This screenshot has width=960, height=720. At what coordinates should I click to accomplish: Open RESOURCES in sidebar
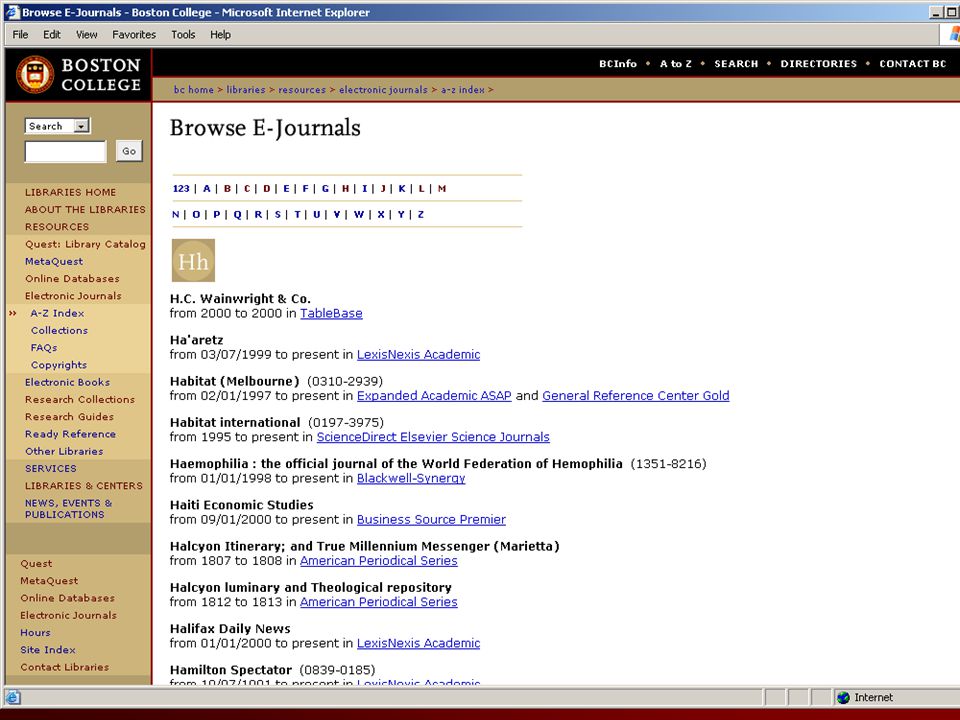57,227
